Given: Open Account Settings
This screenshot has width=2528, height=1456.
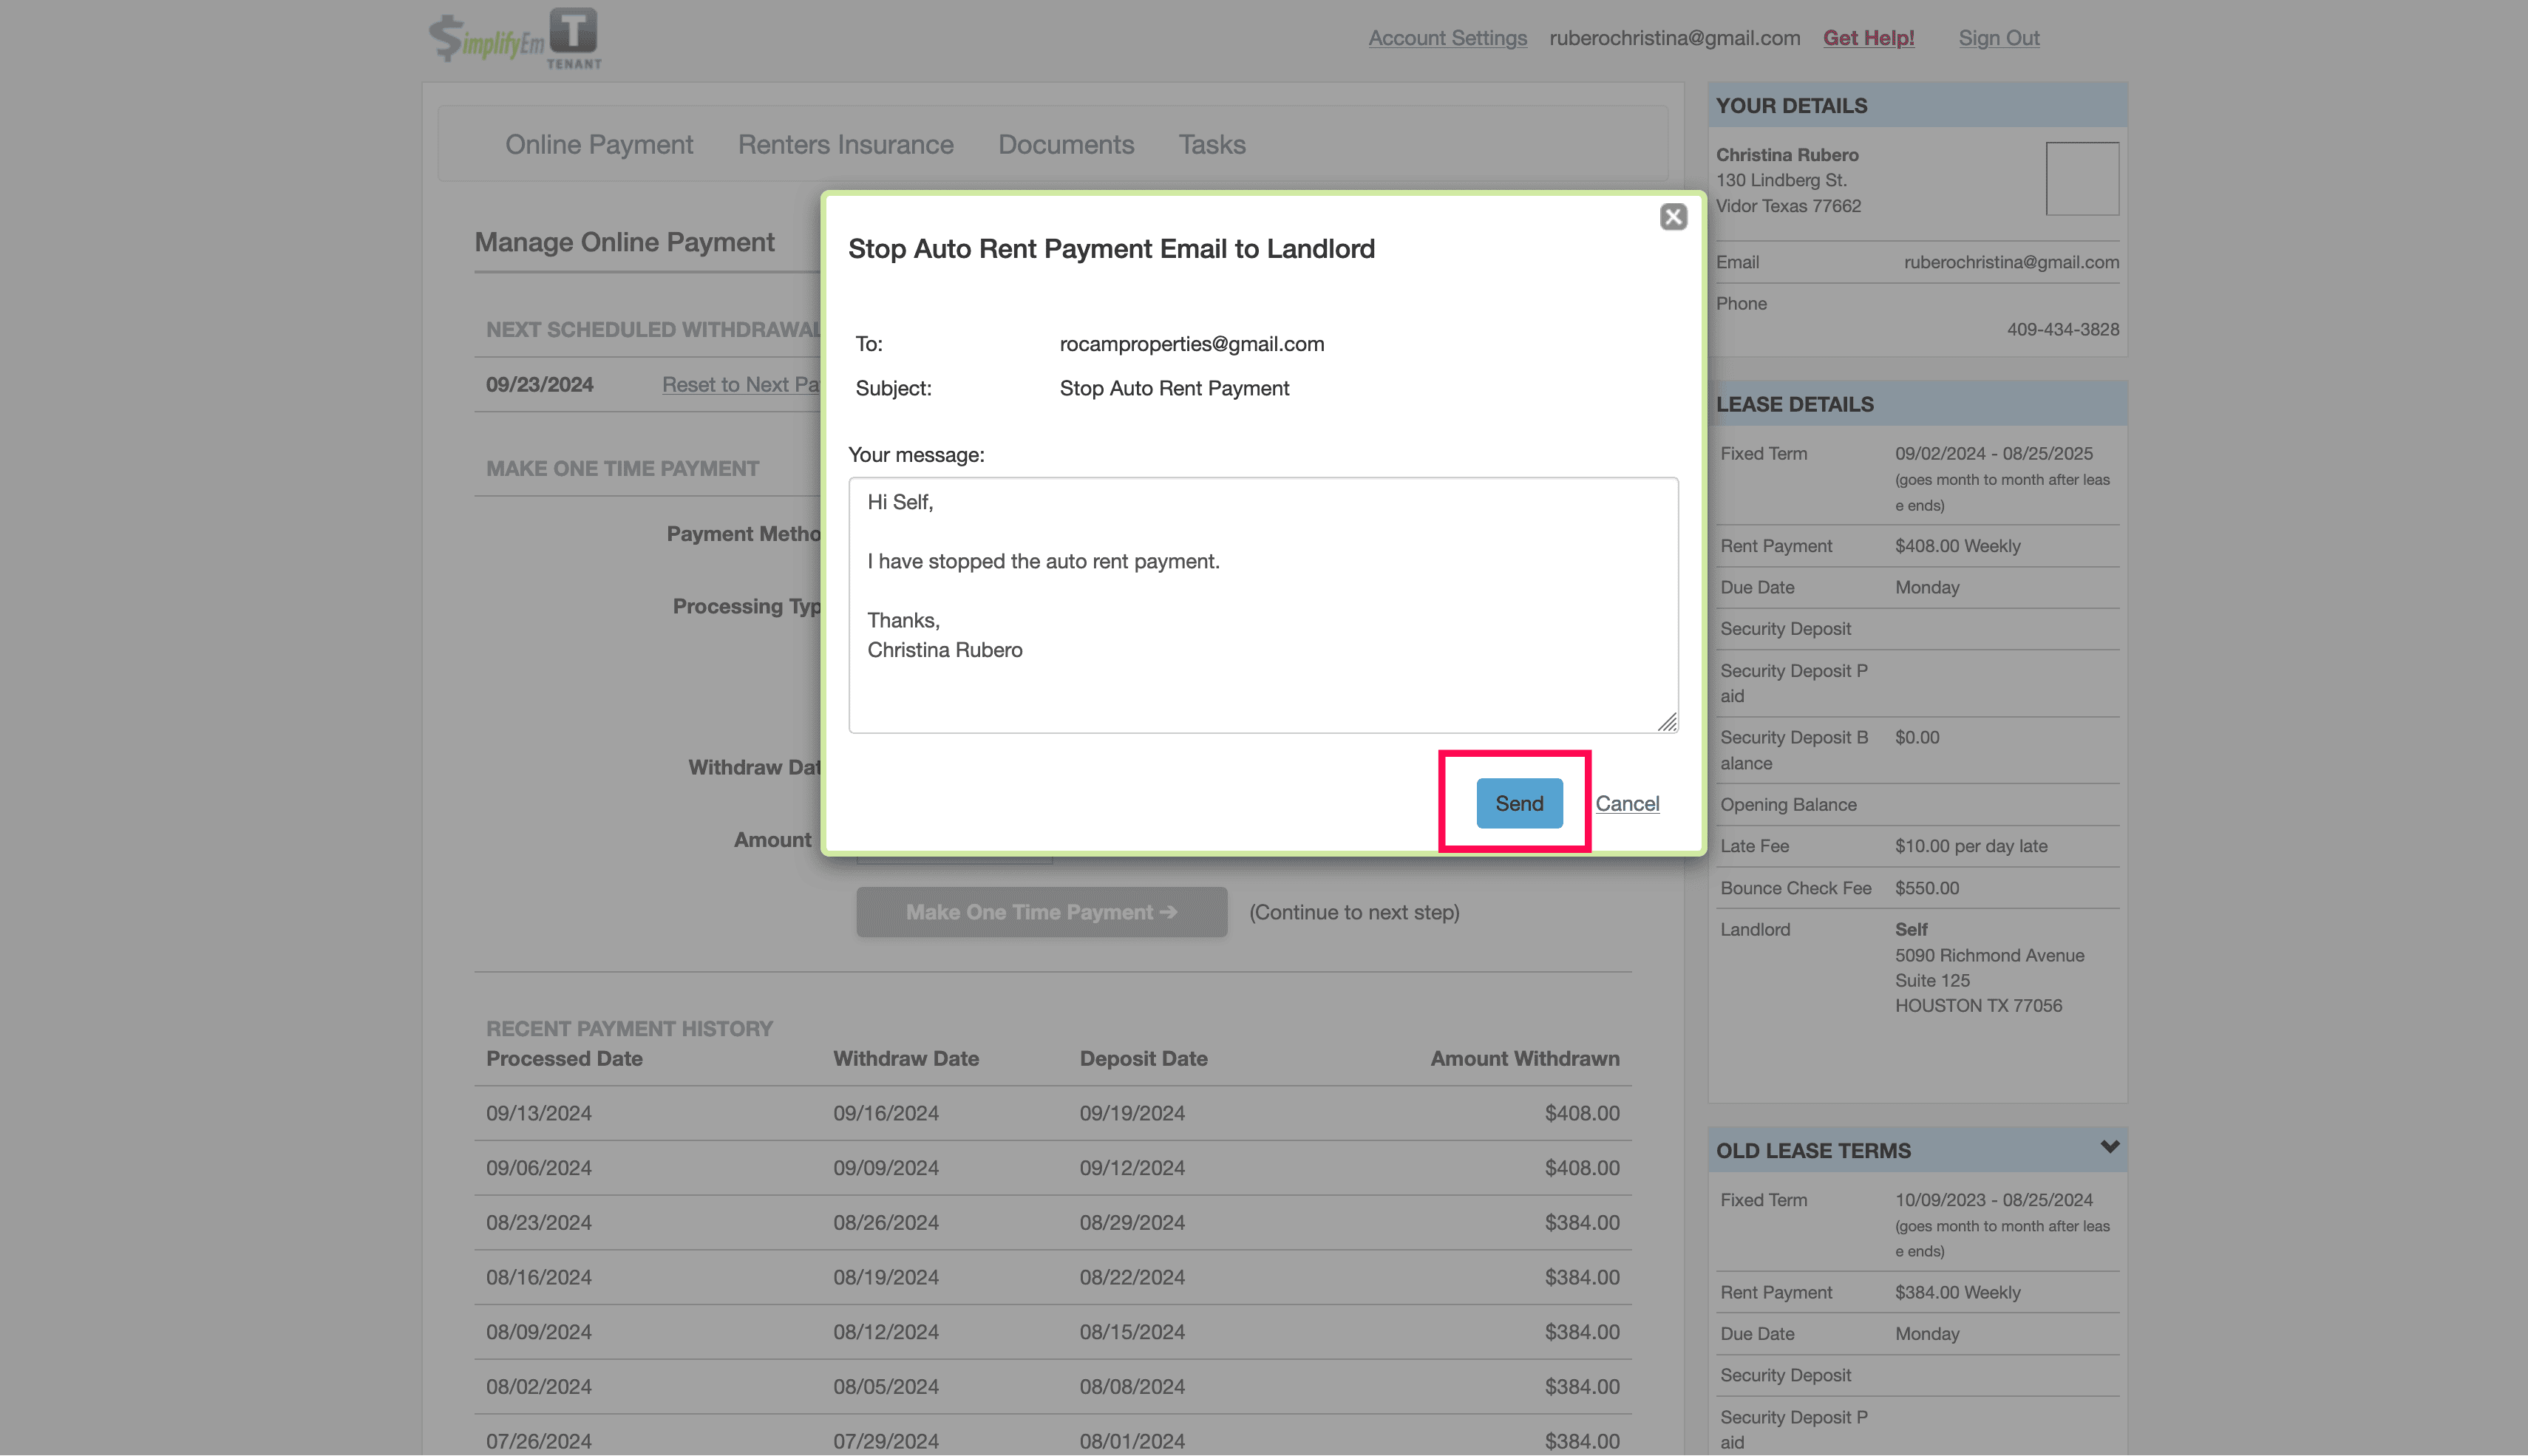Looking at the screenshot, I should pos(1447,38).
